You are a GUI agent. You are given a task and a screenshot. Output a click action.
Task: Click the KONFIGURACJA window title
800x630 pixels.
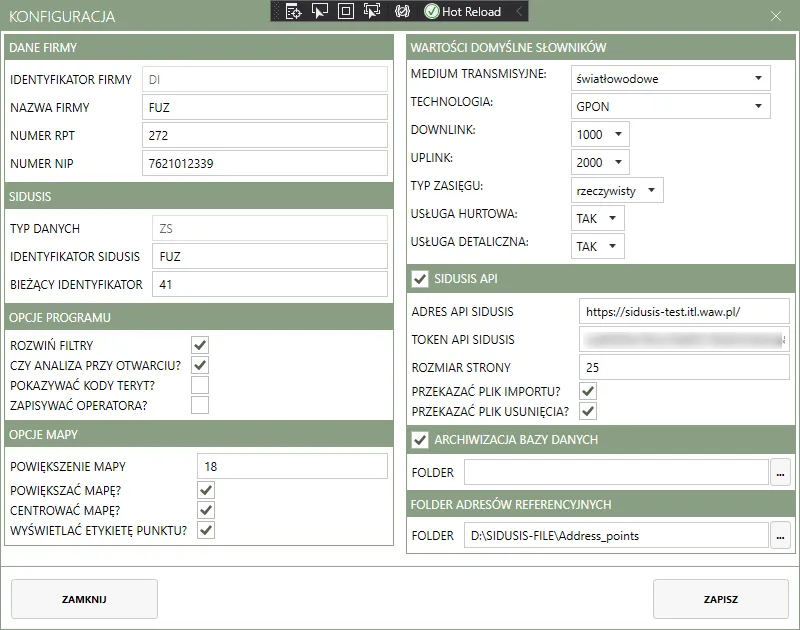[x=62, y=16]
